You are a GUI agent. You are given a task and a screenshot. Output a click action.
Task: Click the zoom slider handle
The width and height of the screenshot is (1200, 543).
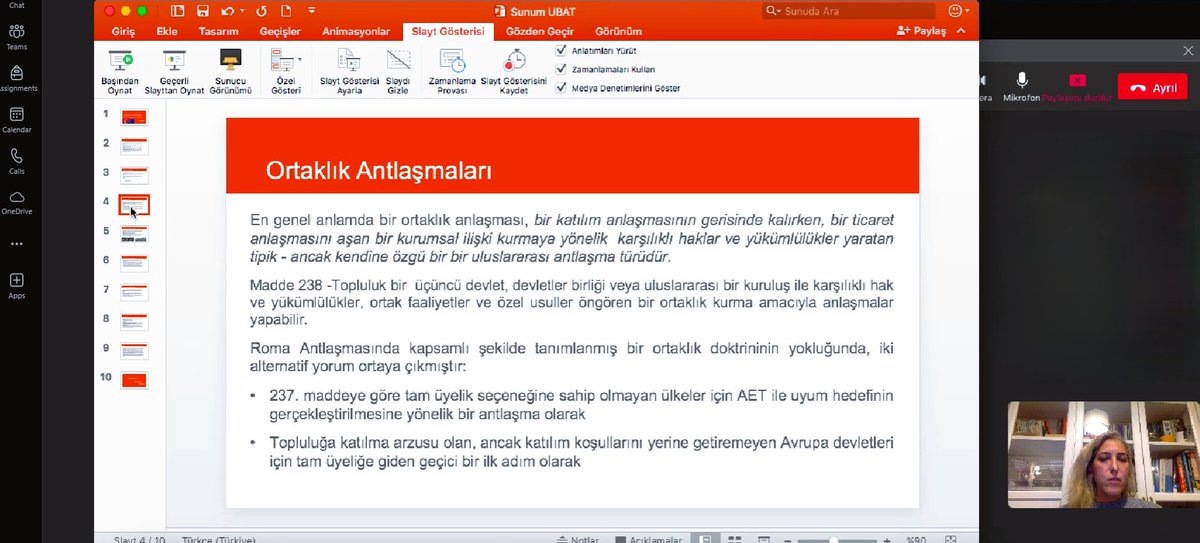[832, 540]
